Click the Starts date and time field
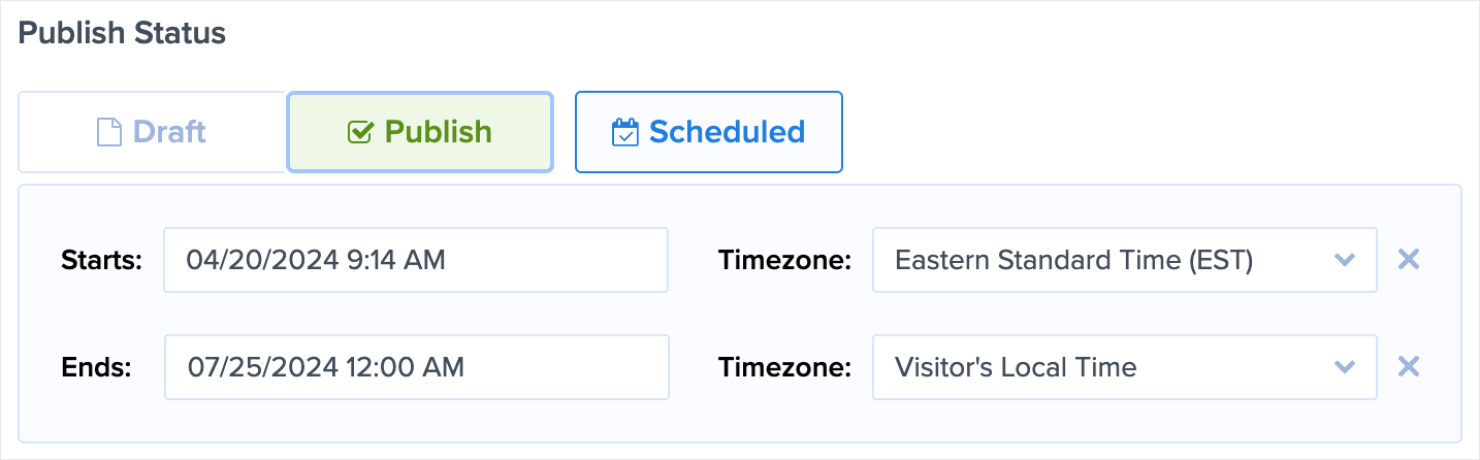 coord(415,260)
